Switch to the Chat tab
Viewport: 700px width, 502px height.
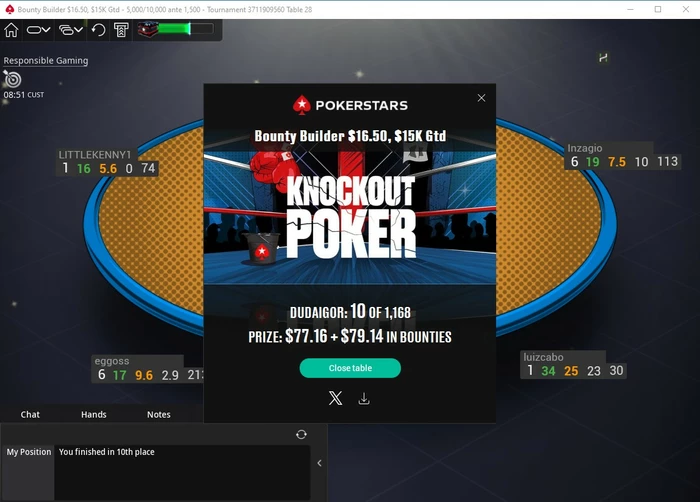coord(30,414)
